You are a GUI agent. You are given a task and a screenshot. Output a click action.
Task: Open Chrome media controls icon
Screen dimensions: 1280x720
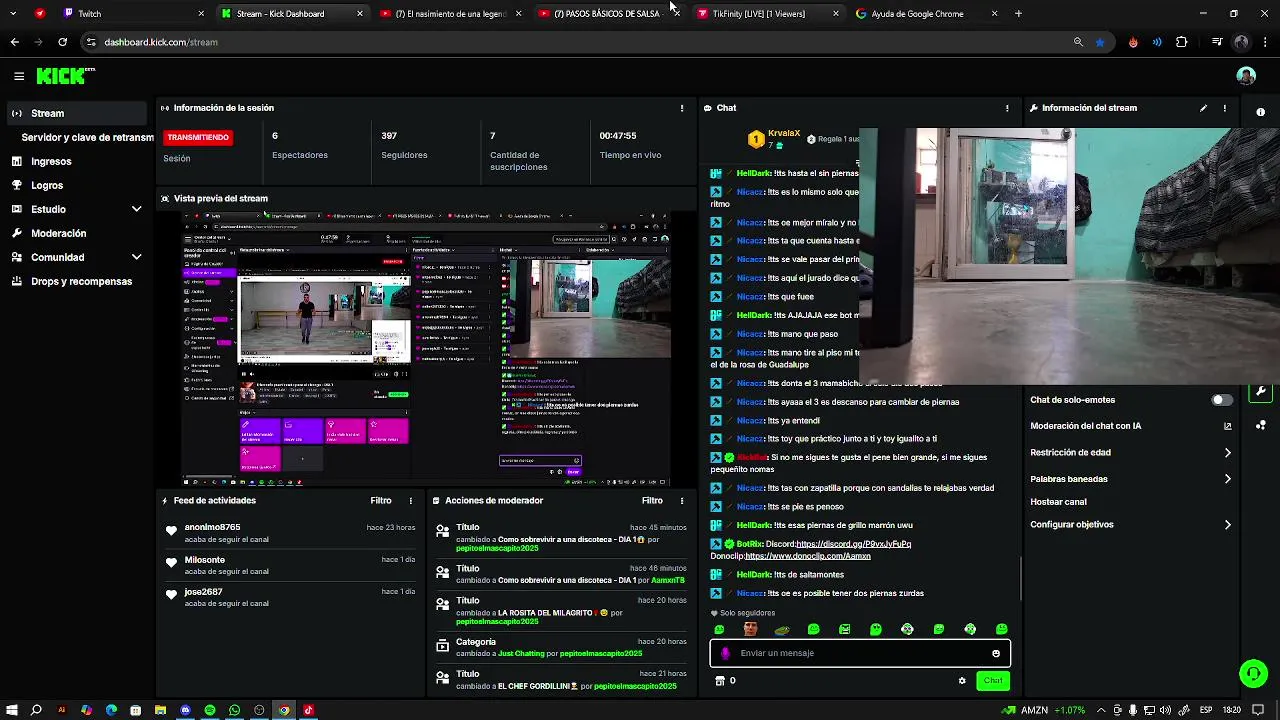click(x=1217, y=42)
